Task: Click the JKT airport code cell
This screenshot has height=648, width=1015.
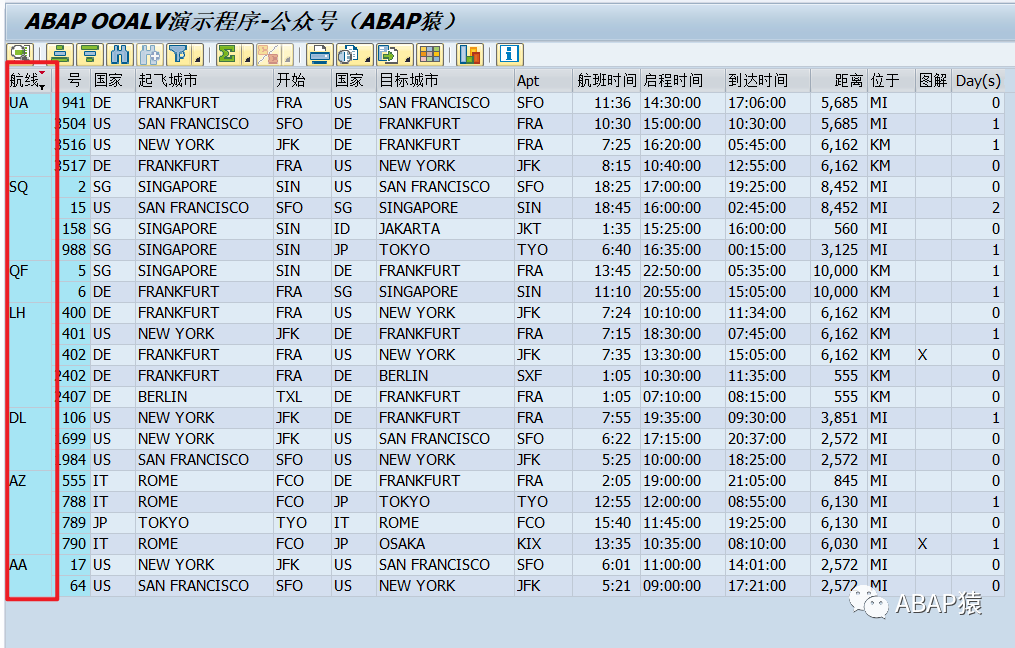Action: tap(543, 229)
